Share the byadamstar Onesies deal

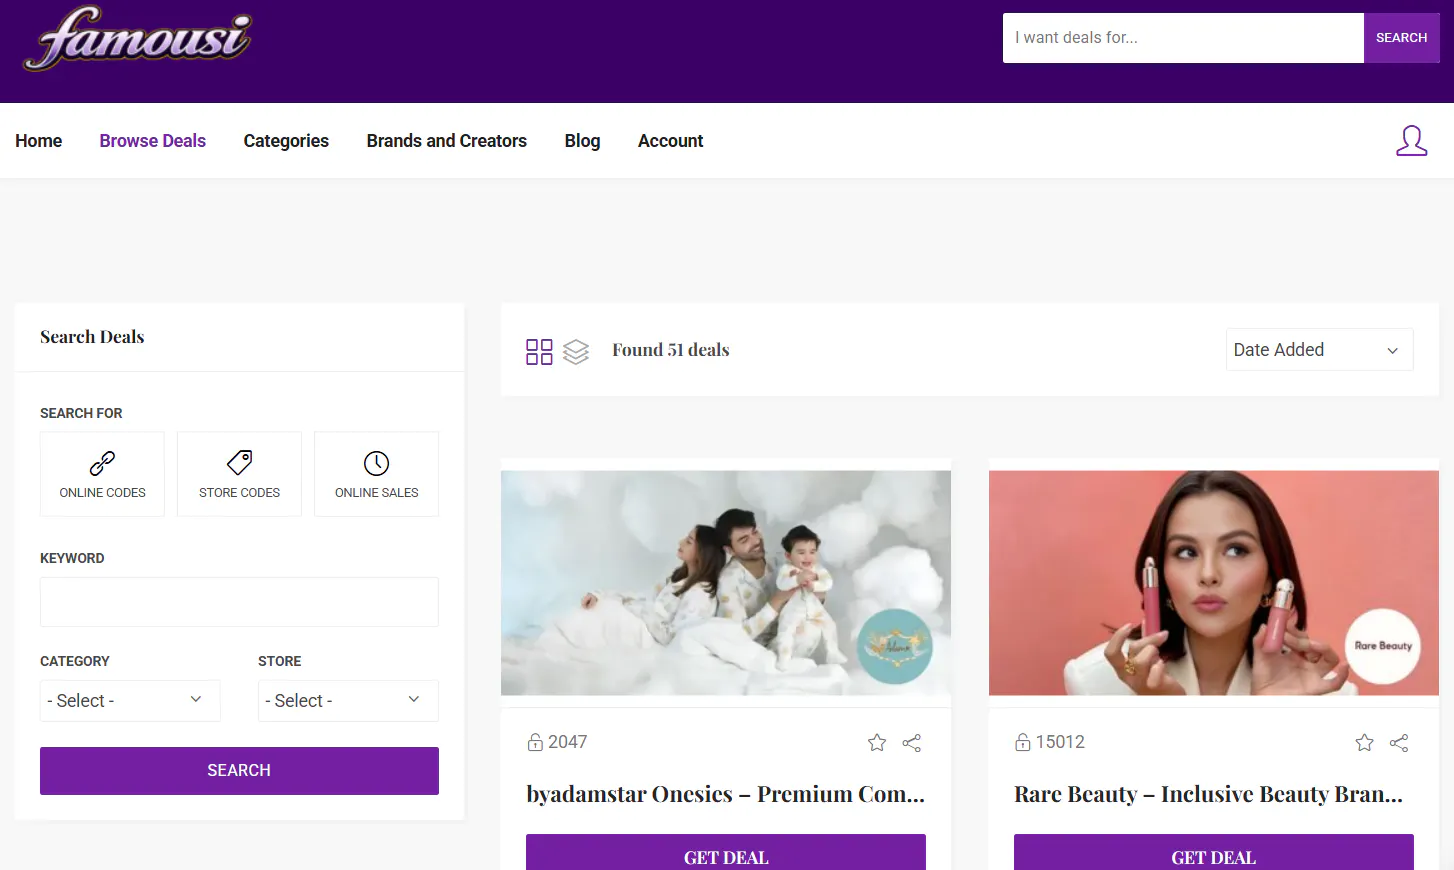click(x=912, y=742)
